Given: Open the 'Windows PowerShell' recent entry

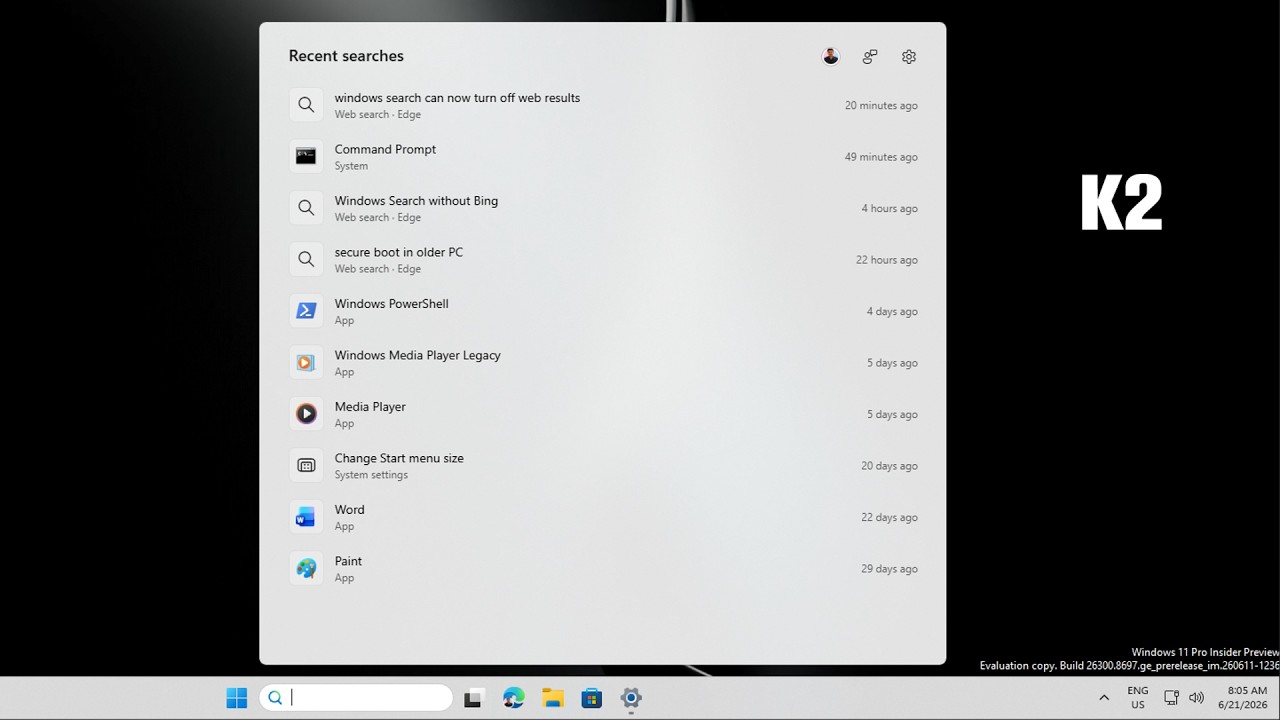Looking at the screenshot, I should 603,311.
